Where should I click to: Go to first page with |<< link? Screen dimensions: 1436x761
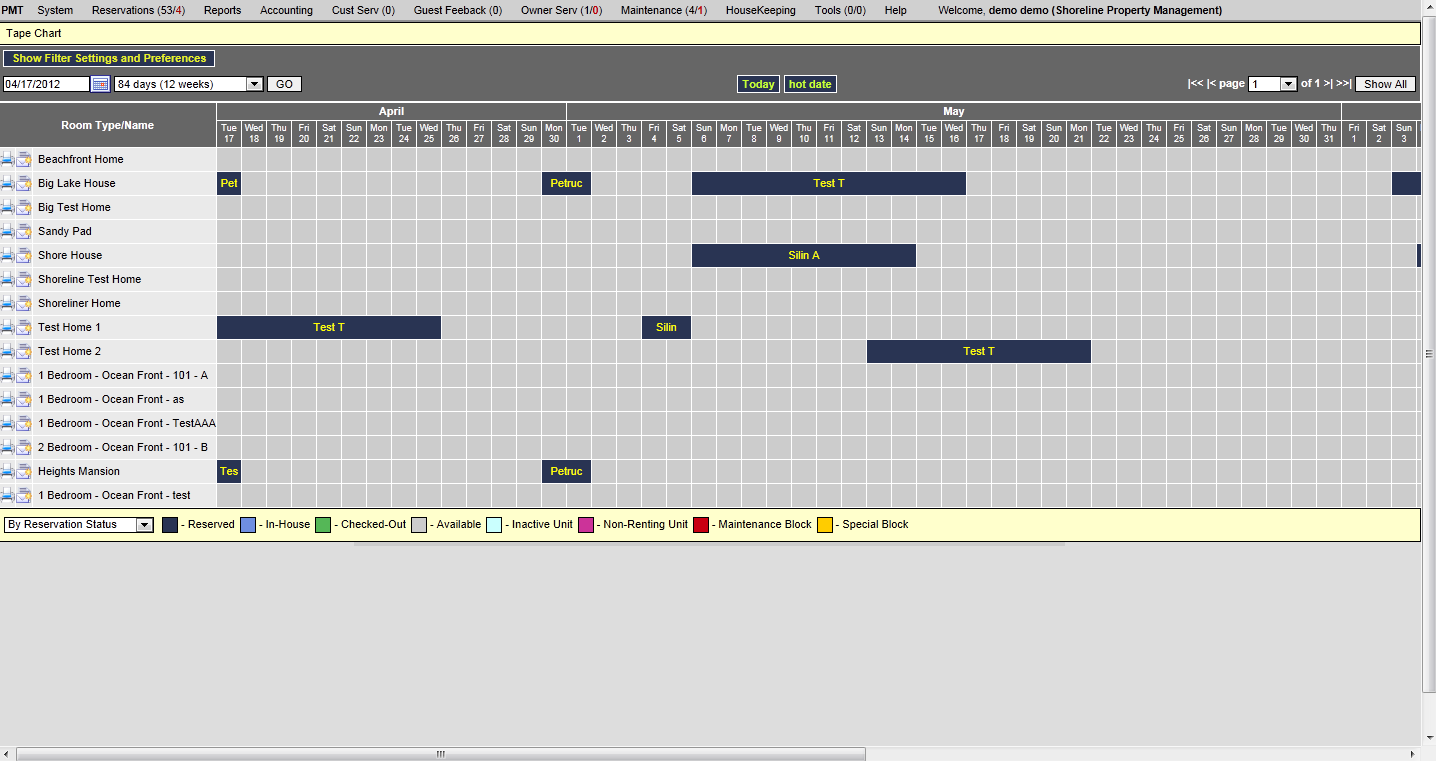pyautogui.click(x=1195, y=84)
